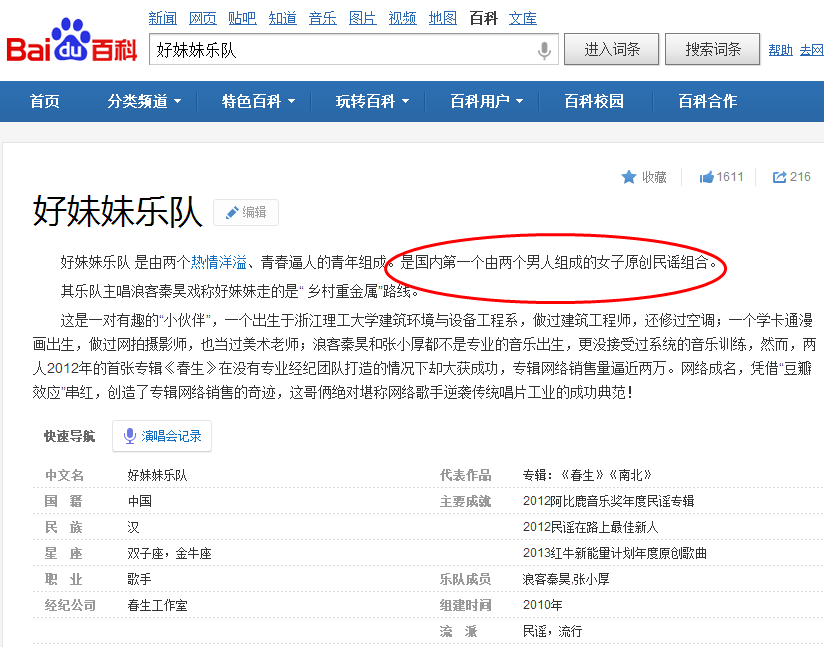The image size is (824, 647).
Task: Switch to the 百科 tab in top navigation
Action: click(483, 17)
